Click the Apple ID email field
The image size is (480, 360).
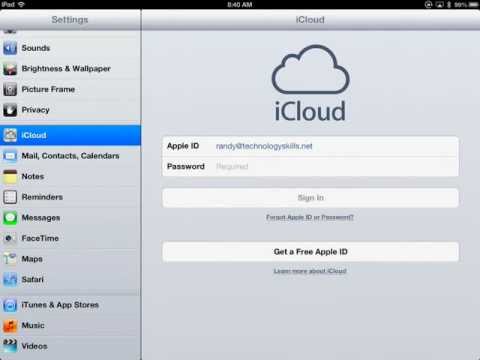pyautogui.click(x=310, y=146)
